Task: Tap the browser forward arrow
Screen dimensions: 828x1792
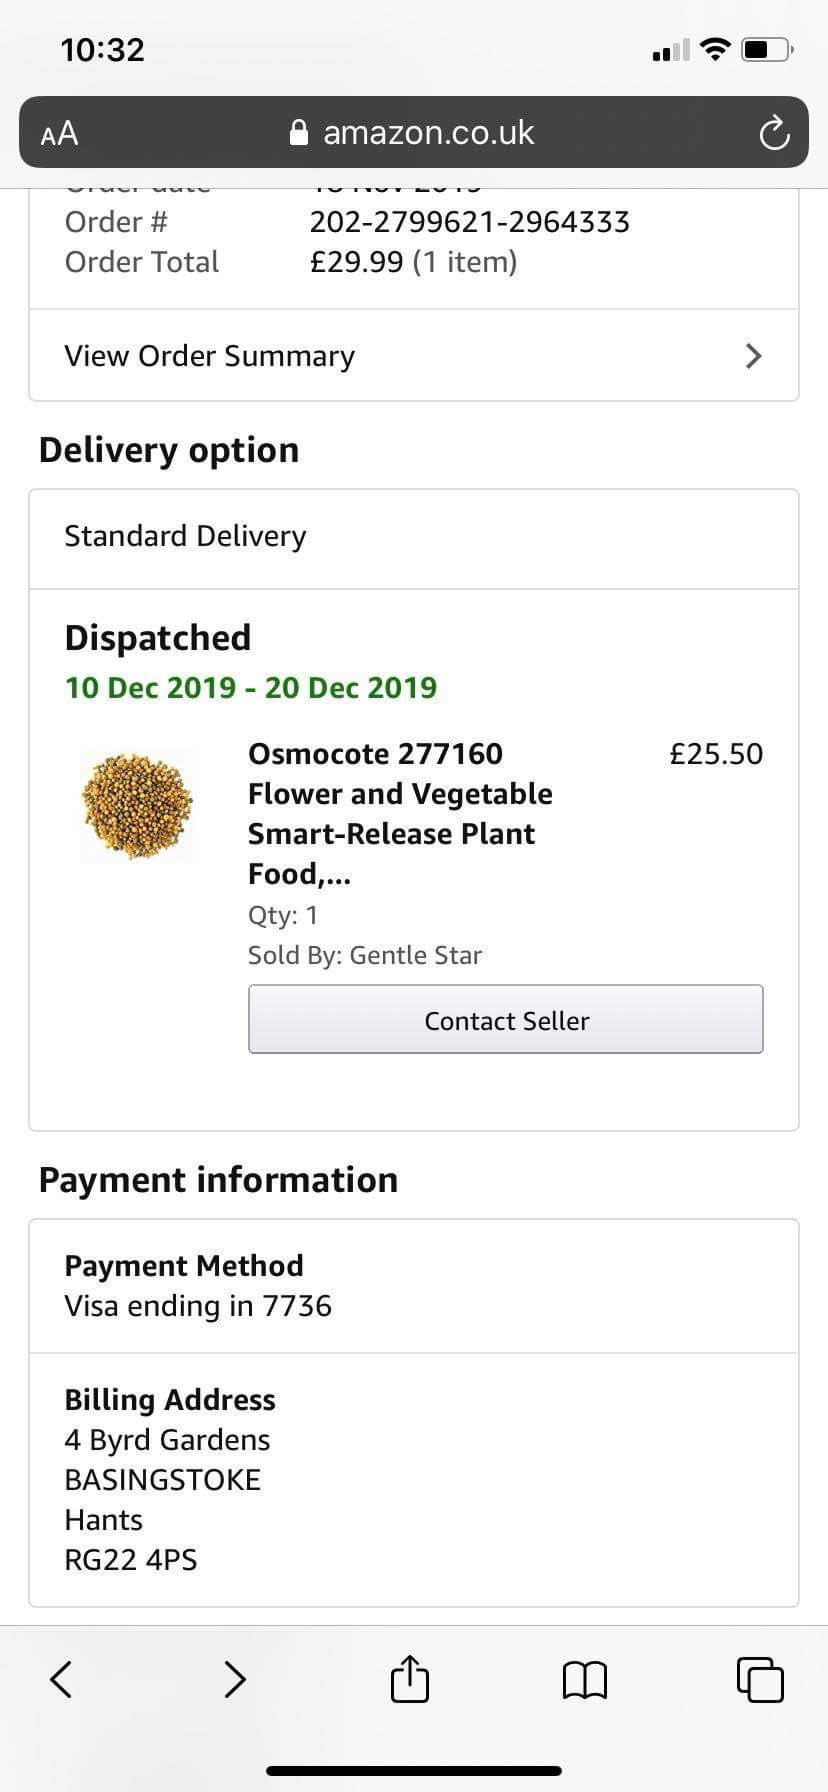Action: [x=235, y=1679]
